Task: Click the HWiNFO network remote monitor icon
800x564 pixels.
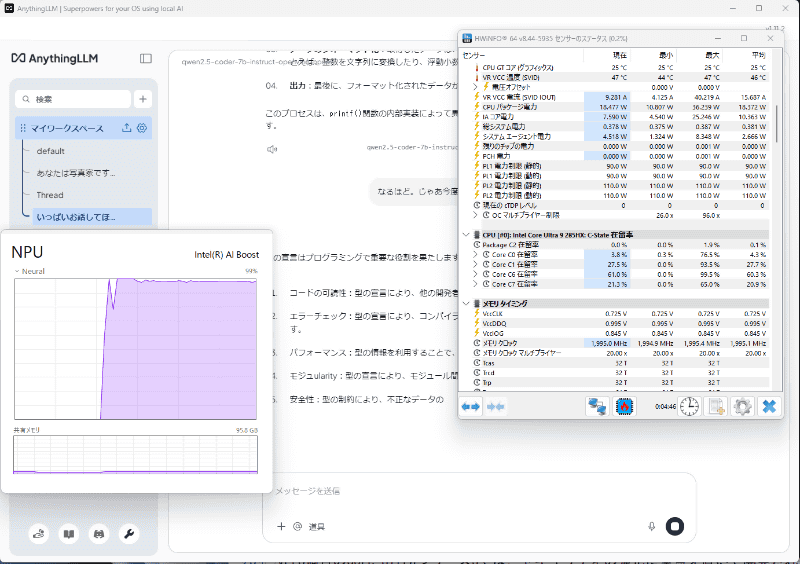Action: (597, 407)
